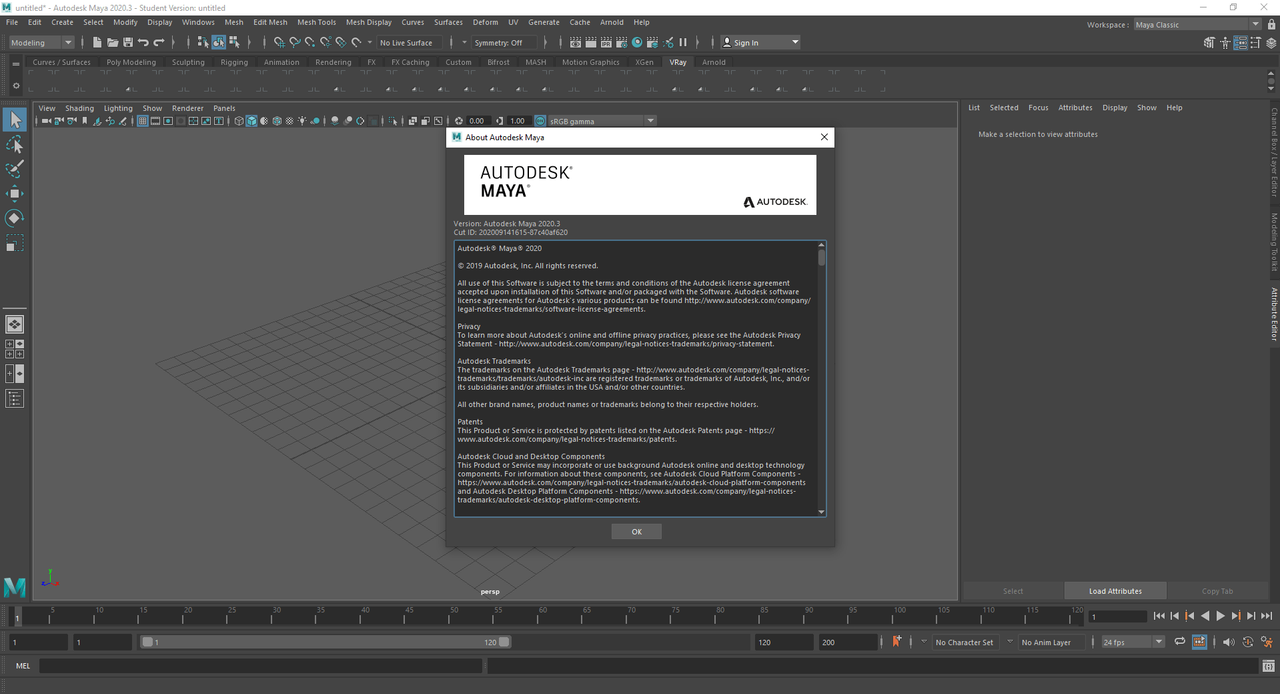Switch to the Rigging shelf tab

click(234, 62)
